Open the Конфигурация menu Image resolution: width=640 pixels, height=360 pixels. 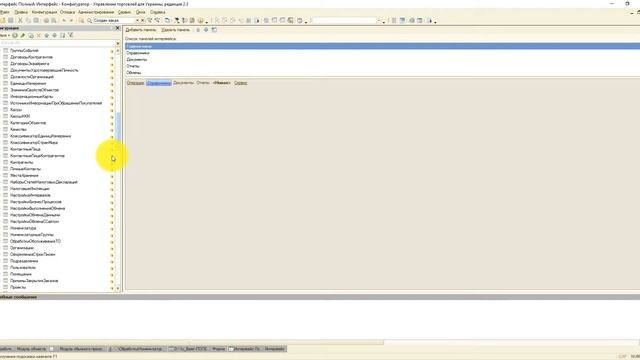pyautogui.click(x=44, y=12)
